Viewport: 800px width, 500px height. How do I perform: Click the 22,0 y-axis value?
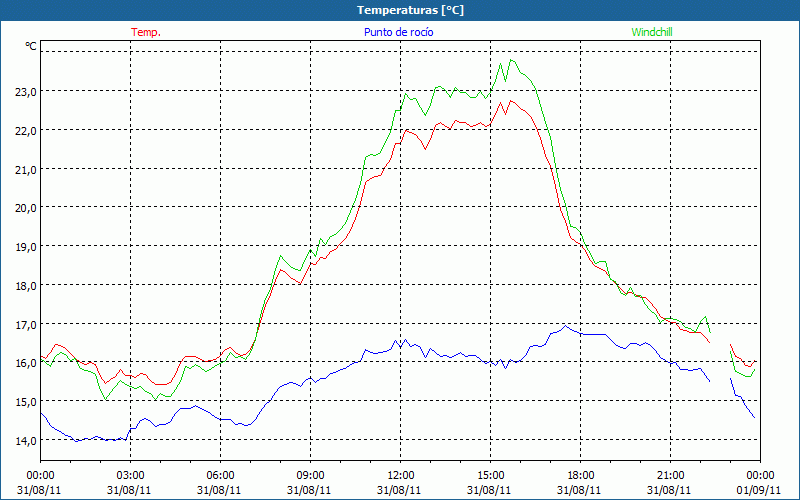click(x=25, y=131)
